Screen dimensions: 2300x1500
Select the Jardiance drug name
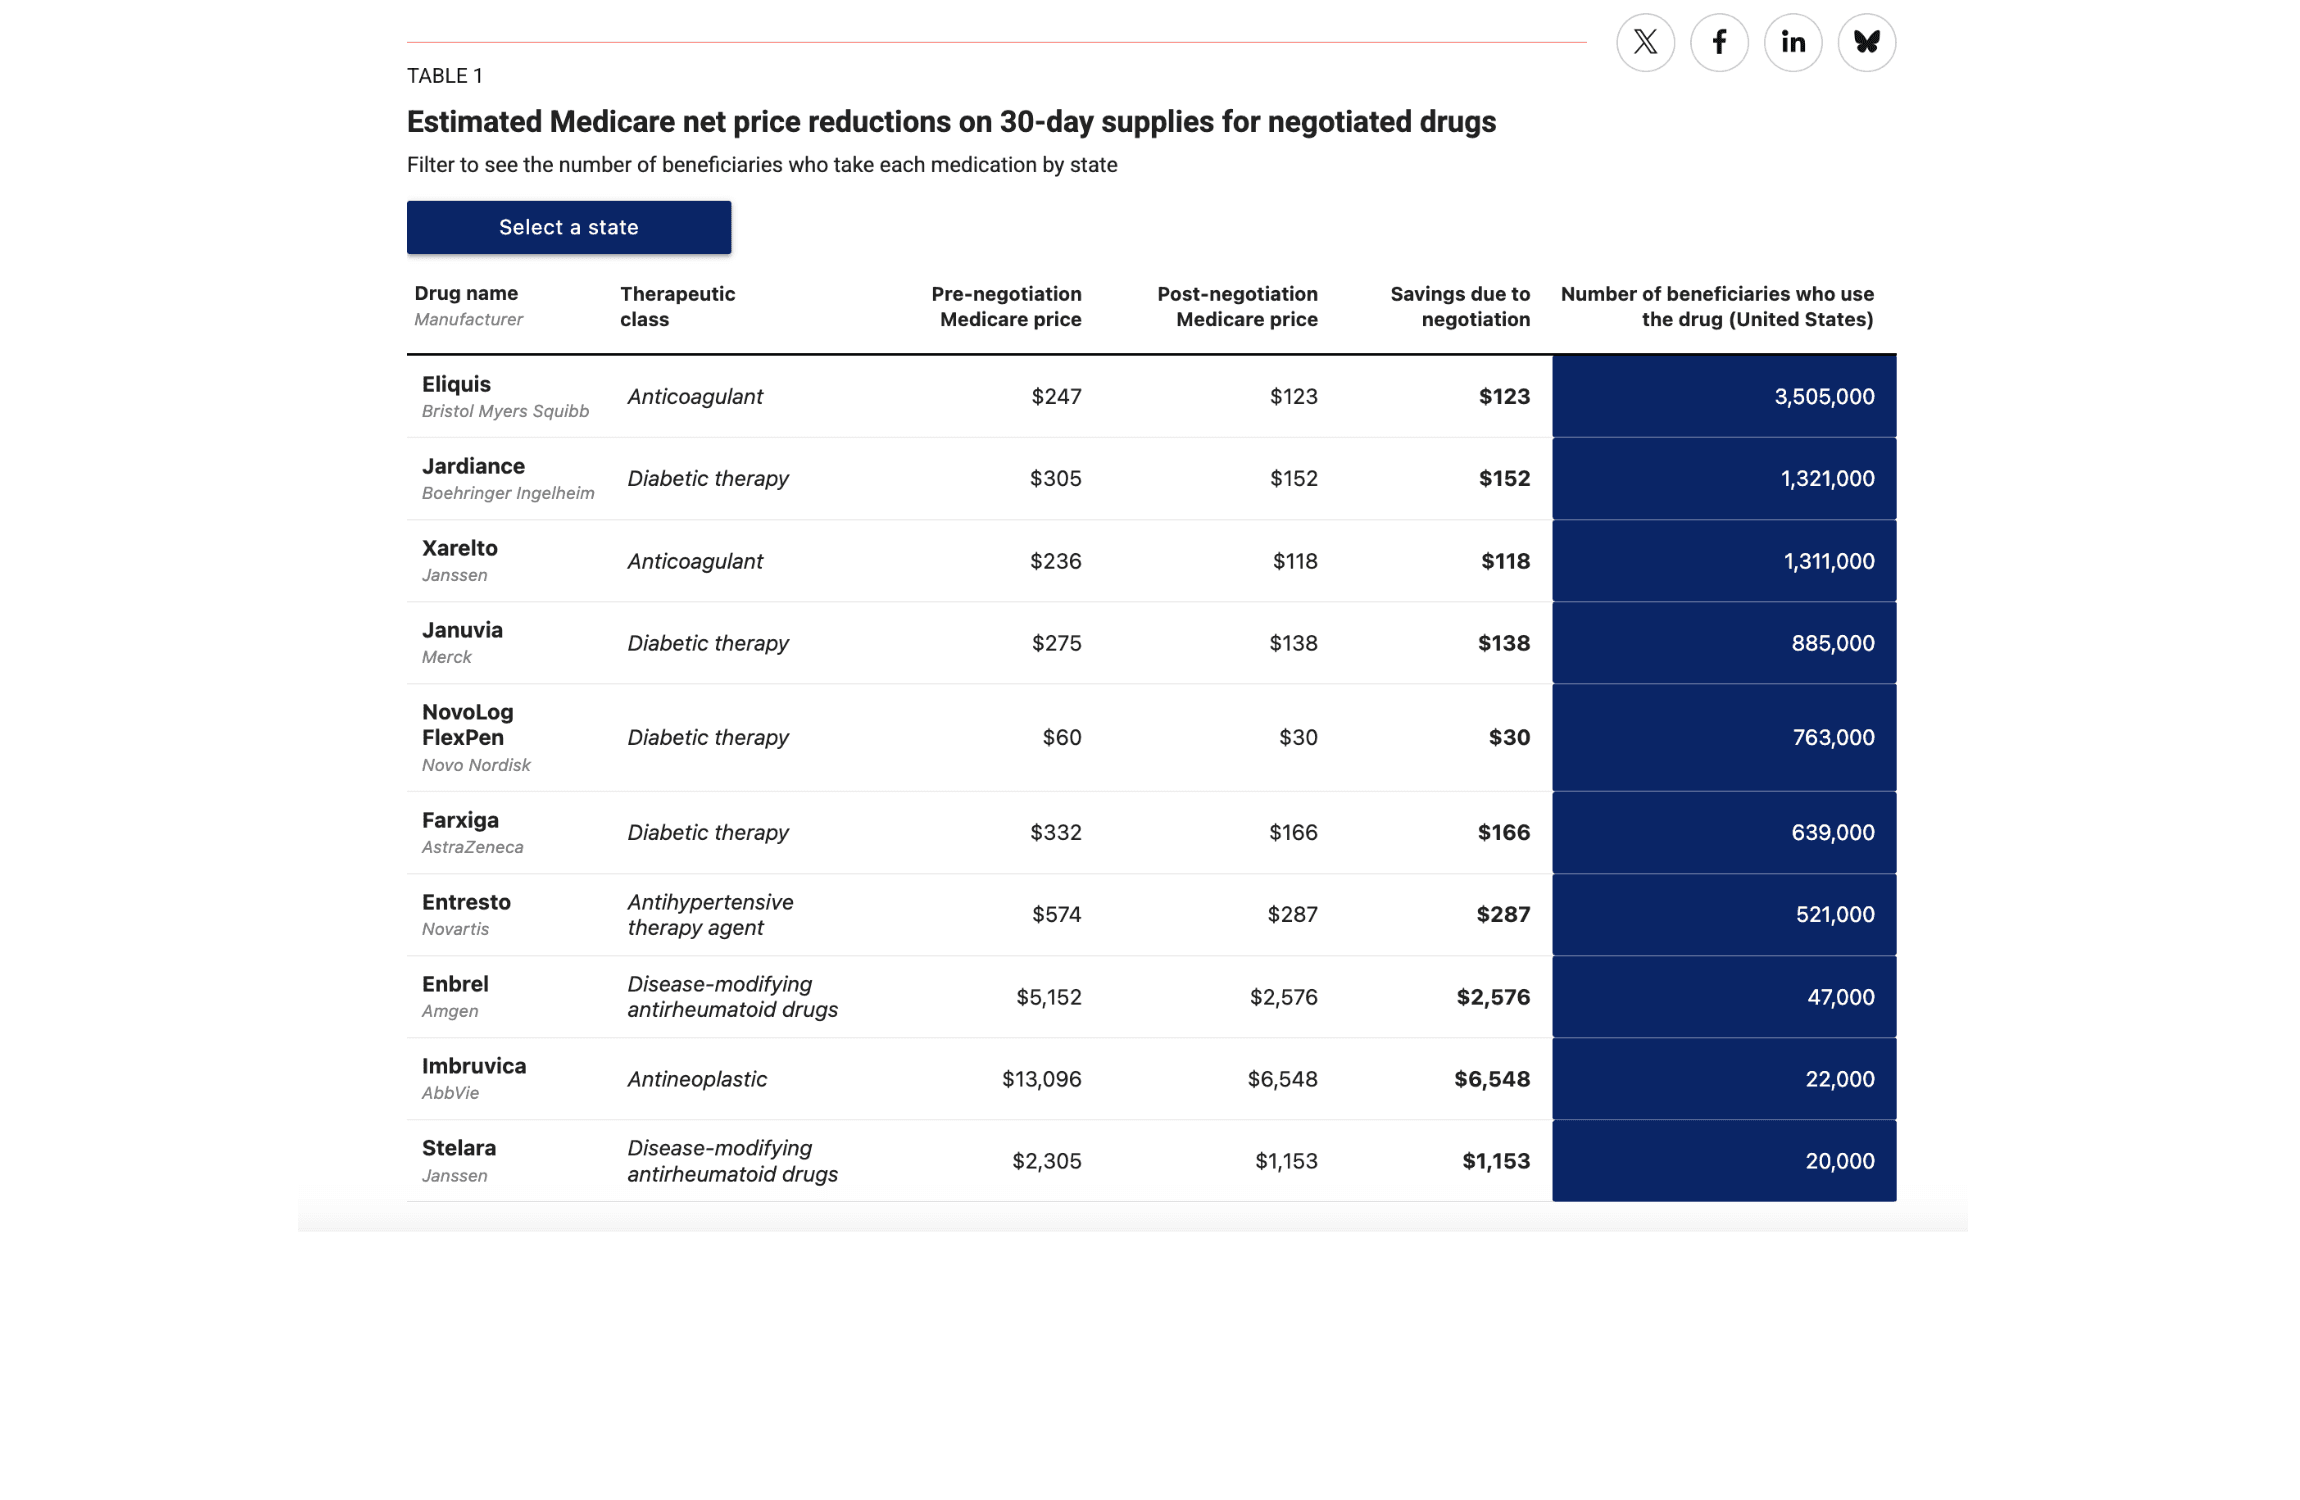click(473, 466)
